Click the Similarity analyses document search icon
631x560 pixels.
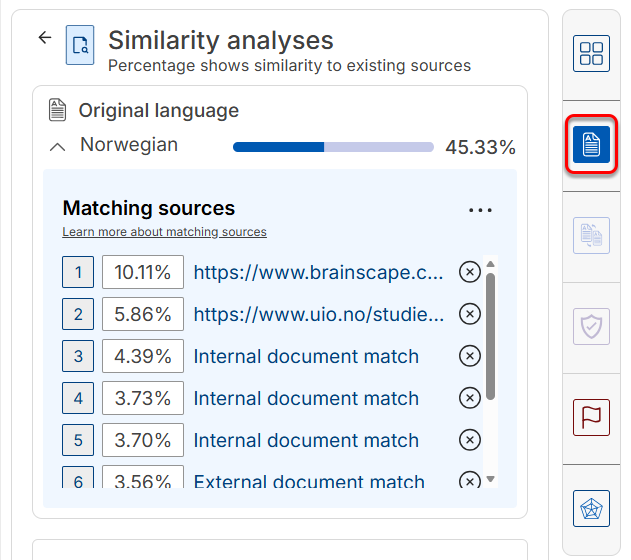point(80,45)
